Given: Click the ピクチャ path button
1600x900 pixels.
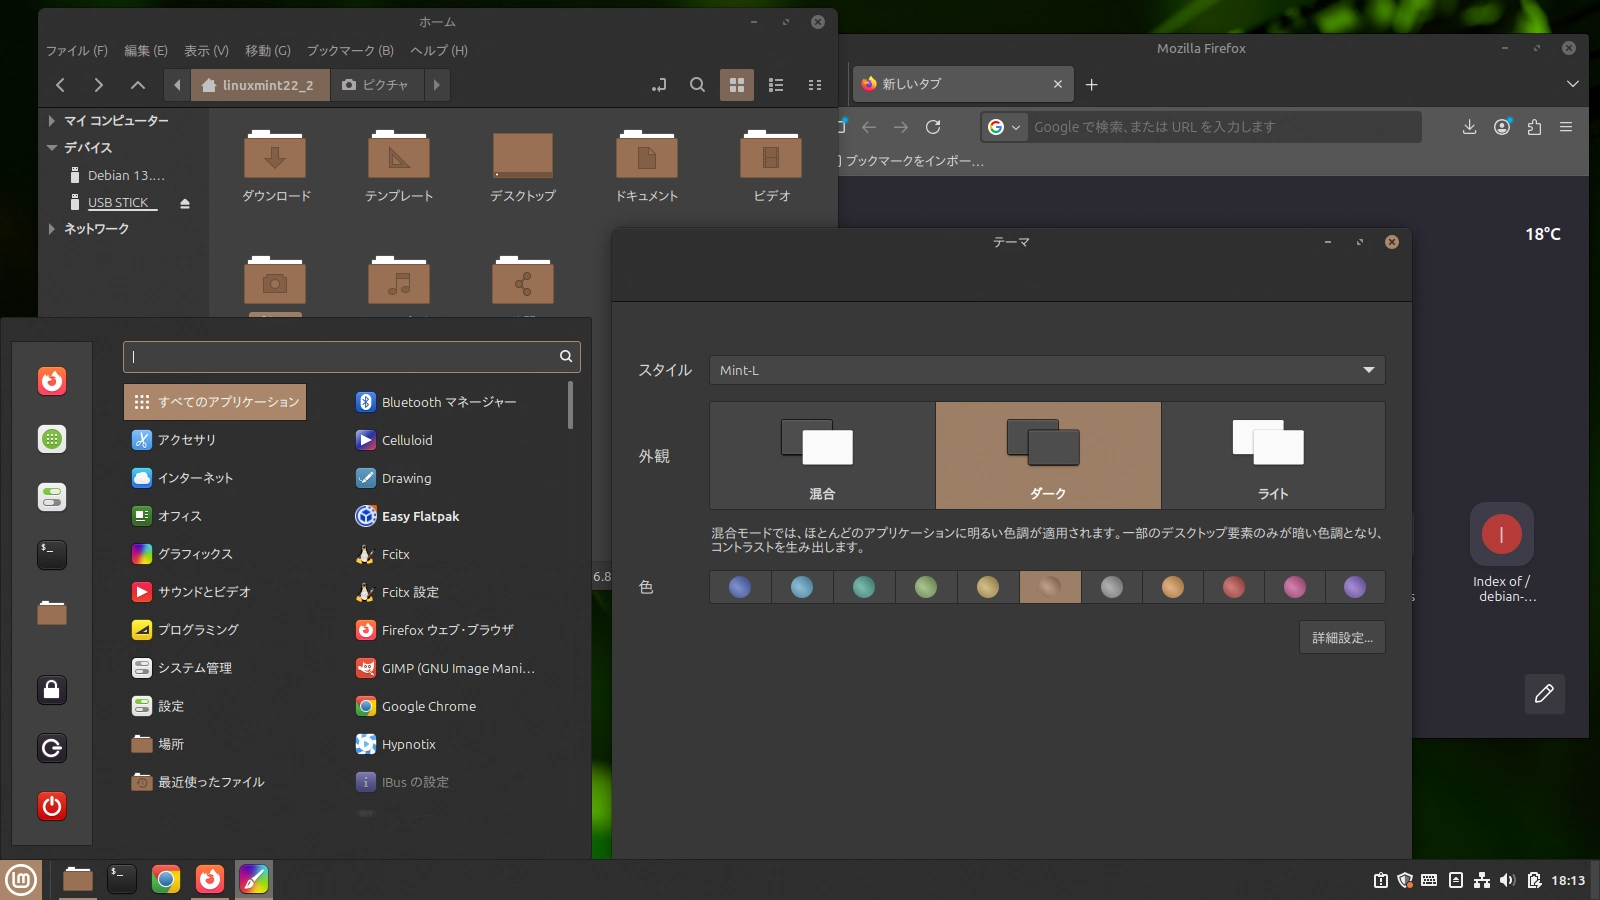Looking at the screenshot, I should (376, 85).
